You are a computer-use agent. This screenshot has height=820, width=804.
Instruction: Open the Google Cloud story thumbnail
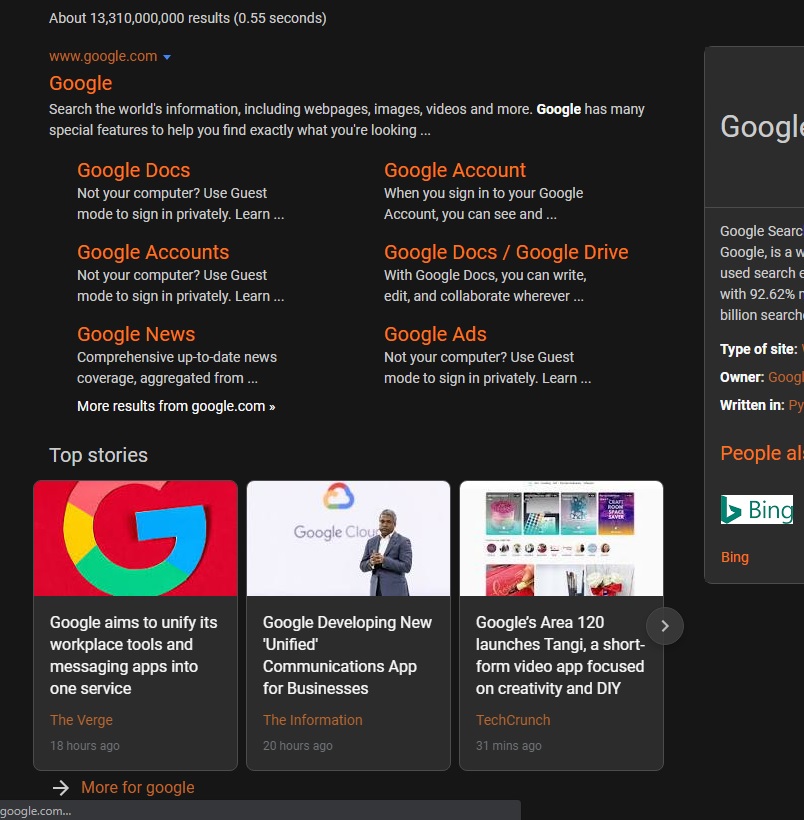[x=348, y=538]
